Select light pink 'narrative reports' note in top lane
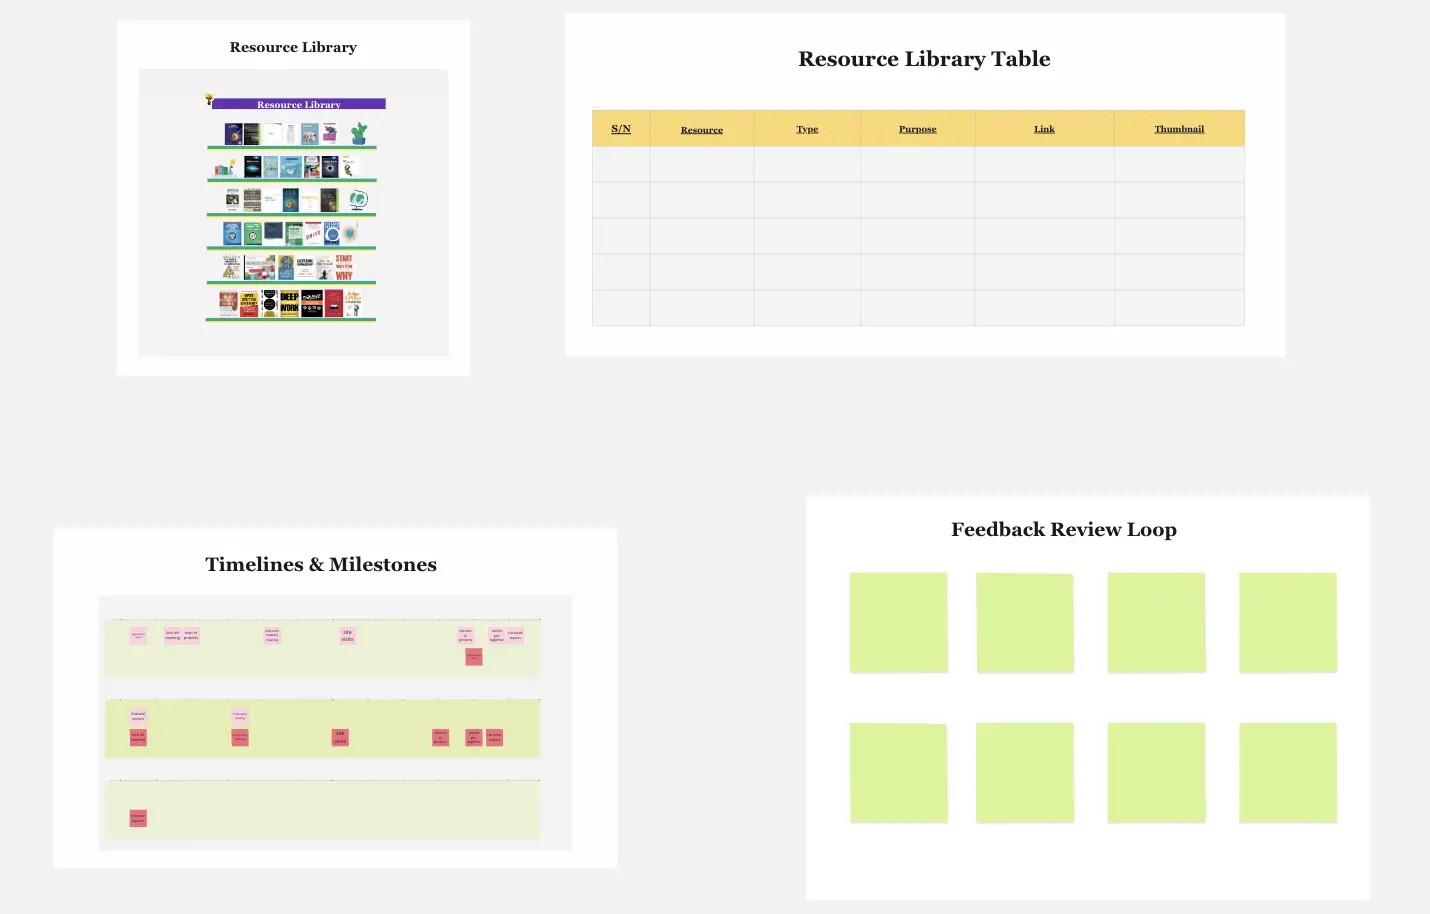 point(515,635)
